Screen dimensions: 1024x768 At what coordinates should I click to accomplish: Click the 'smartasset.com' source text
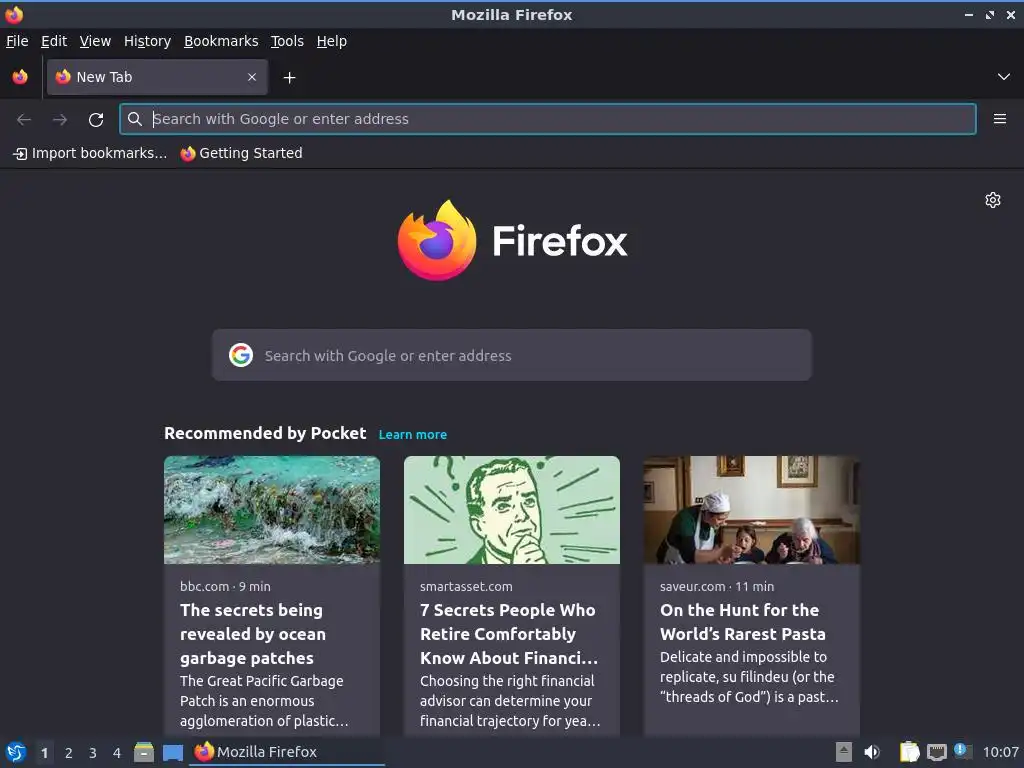tap(466, 586)
